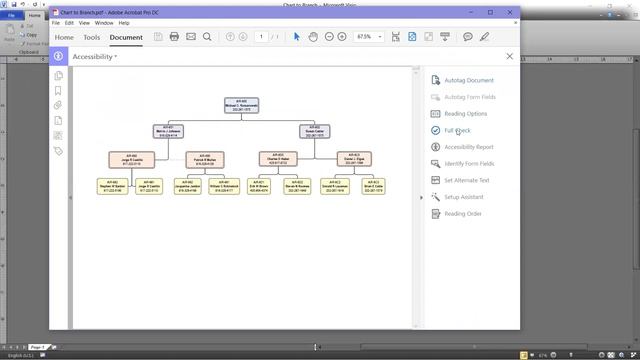640x360 pixels.
Task: Click the purple Accessibility tool icon
Action: pyautogui.click(x=58, y=56)
